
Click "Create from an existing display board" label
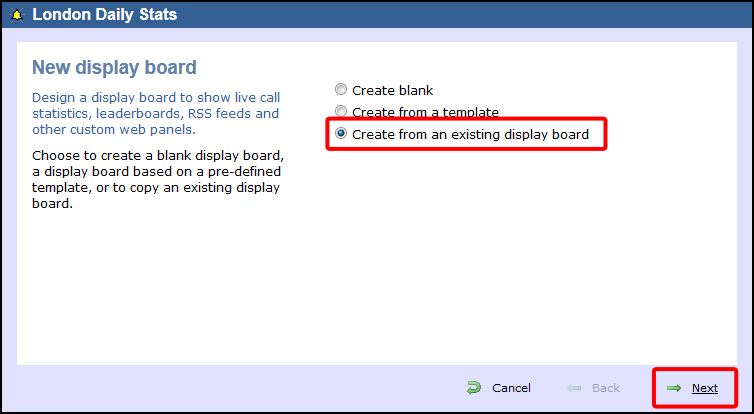point(470,135)
